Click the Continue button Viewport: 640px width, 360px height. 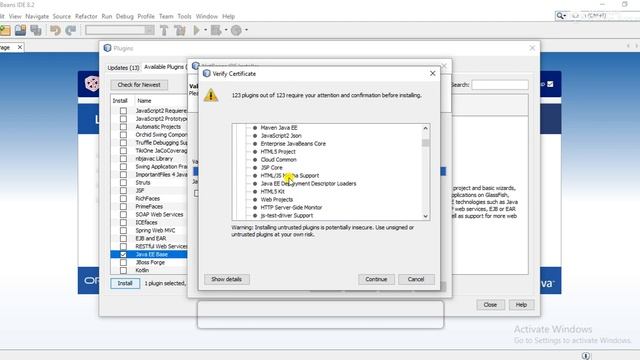(376, 279)
